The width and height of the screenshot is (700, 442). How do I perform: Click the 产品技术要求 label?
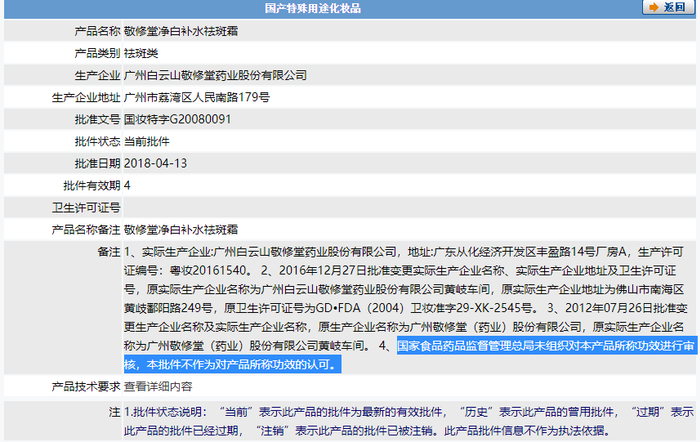pos(86,386)
